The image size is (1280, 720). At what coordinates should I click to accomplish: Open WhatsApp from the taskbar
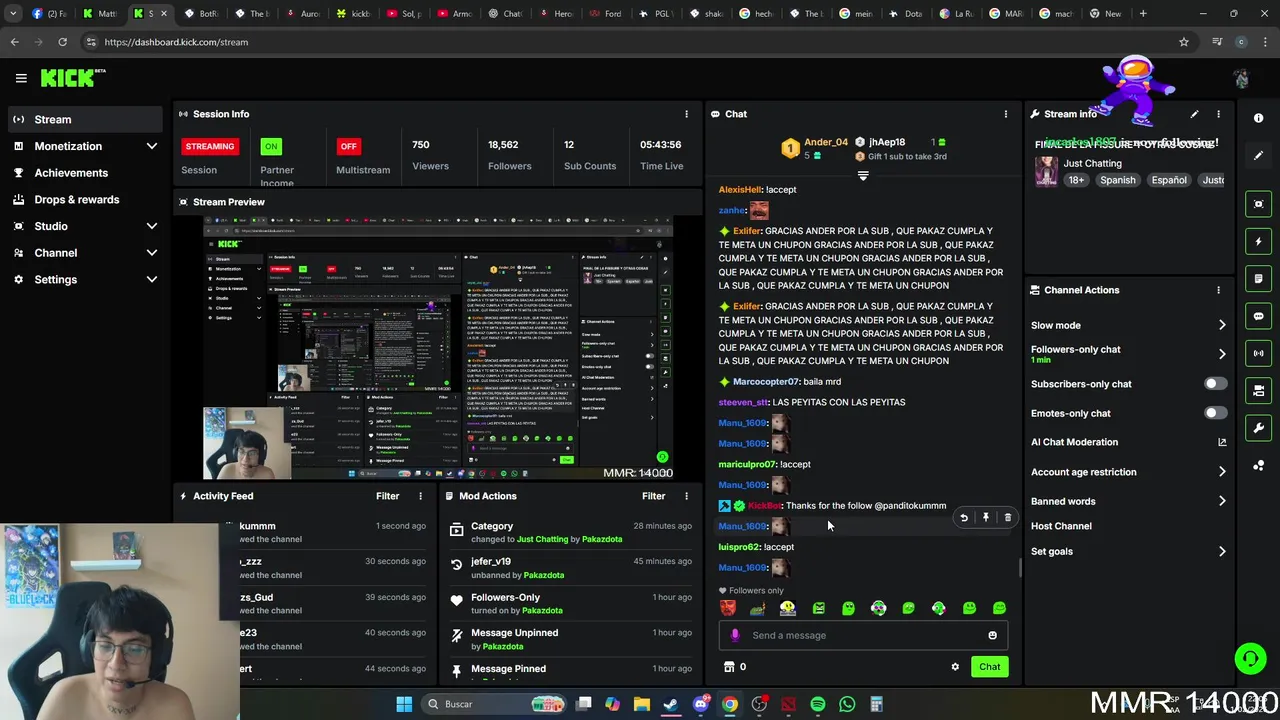pyautogui.click(x=847, y=704)
